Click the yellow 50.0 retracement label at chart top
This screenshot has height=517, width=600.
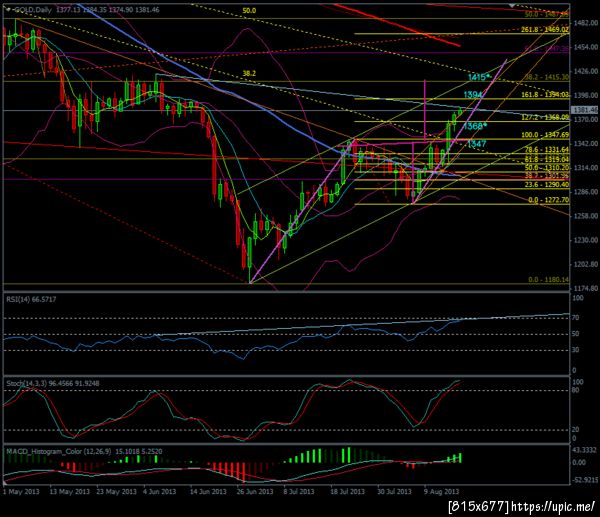point(249,11)
